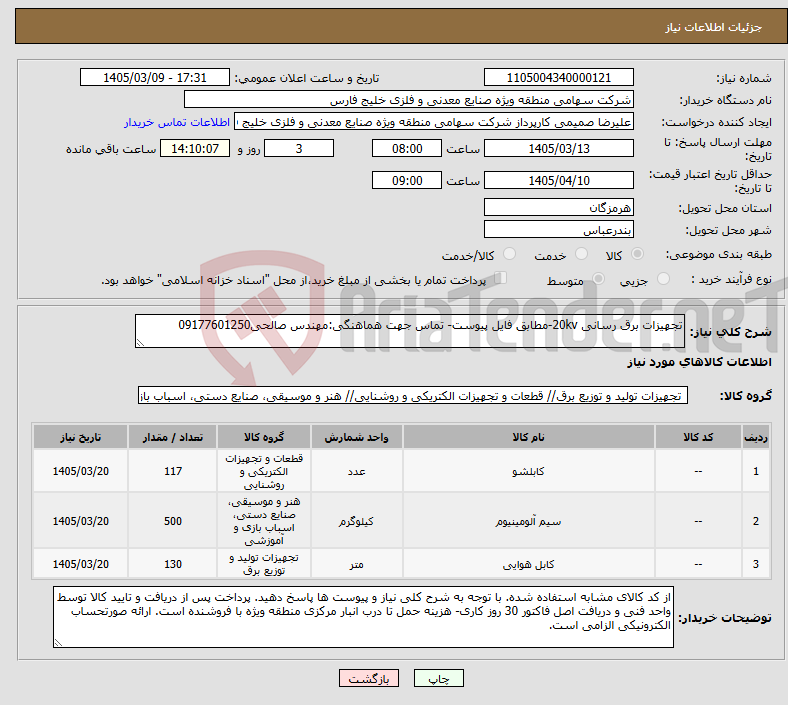This screenshot has width=788, height=705.
Task: Click the شرح کلی نیاز description box
Action: (410, 331)
